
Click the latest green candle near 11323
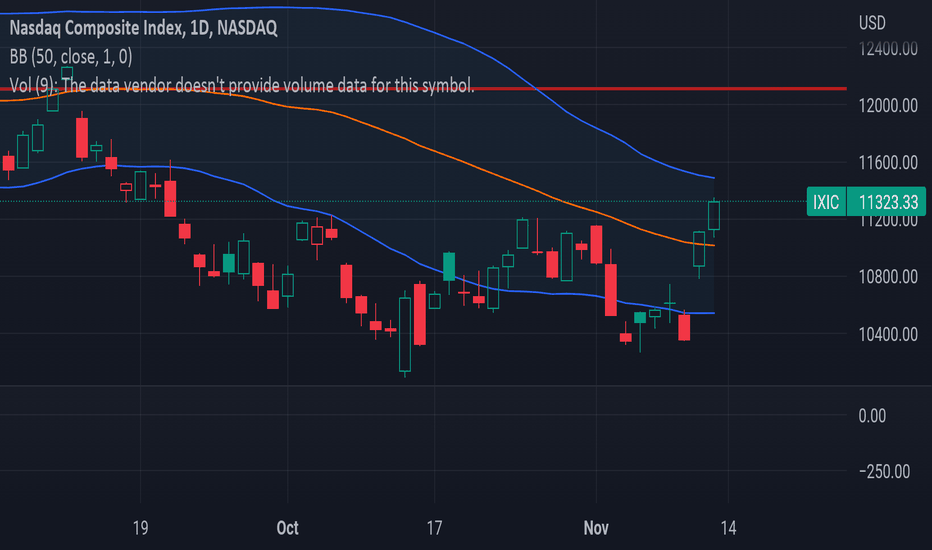point(714,215)
